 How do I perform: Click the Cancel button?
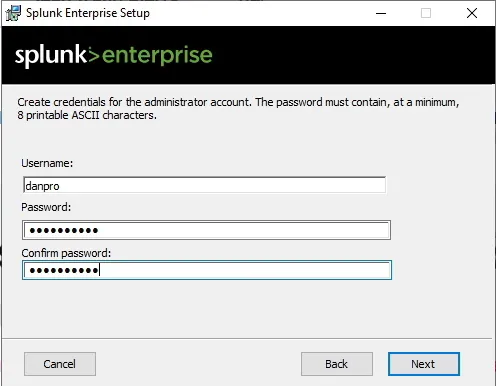pyautogui.click(x=60, y=364)
